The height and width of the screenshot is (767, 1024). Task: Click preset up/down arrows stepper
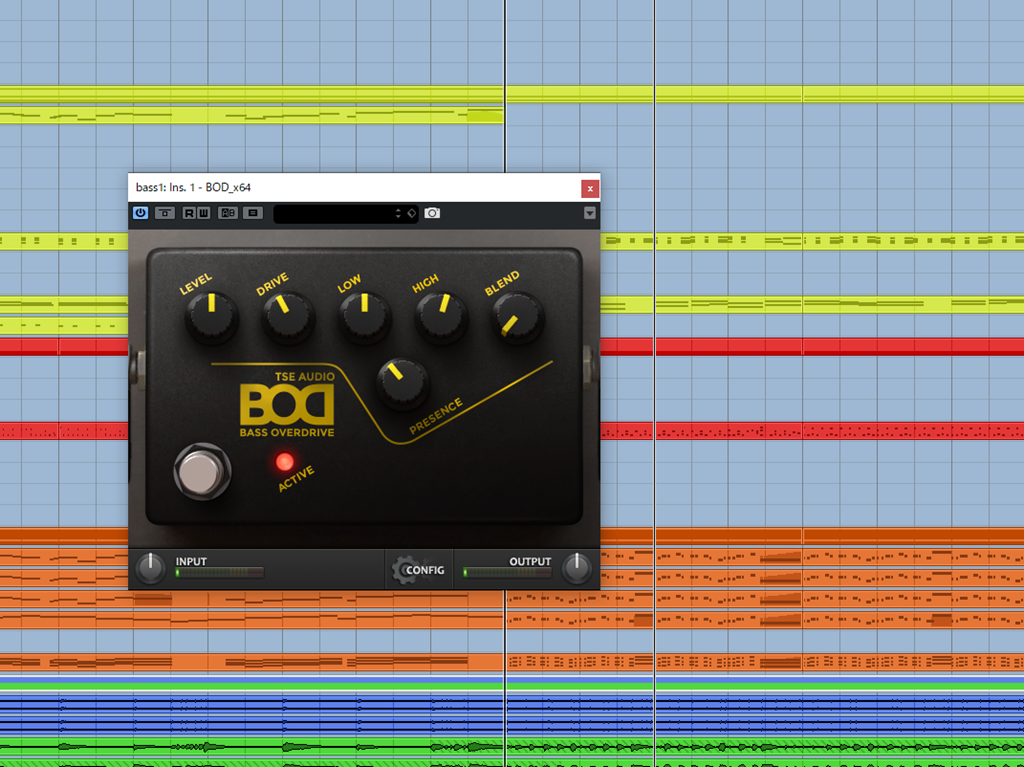tap(399, 213)
